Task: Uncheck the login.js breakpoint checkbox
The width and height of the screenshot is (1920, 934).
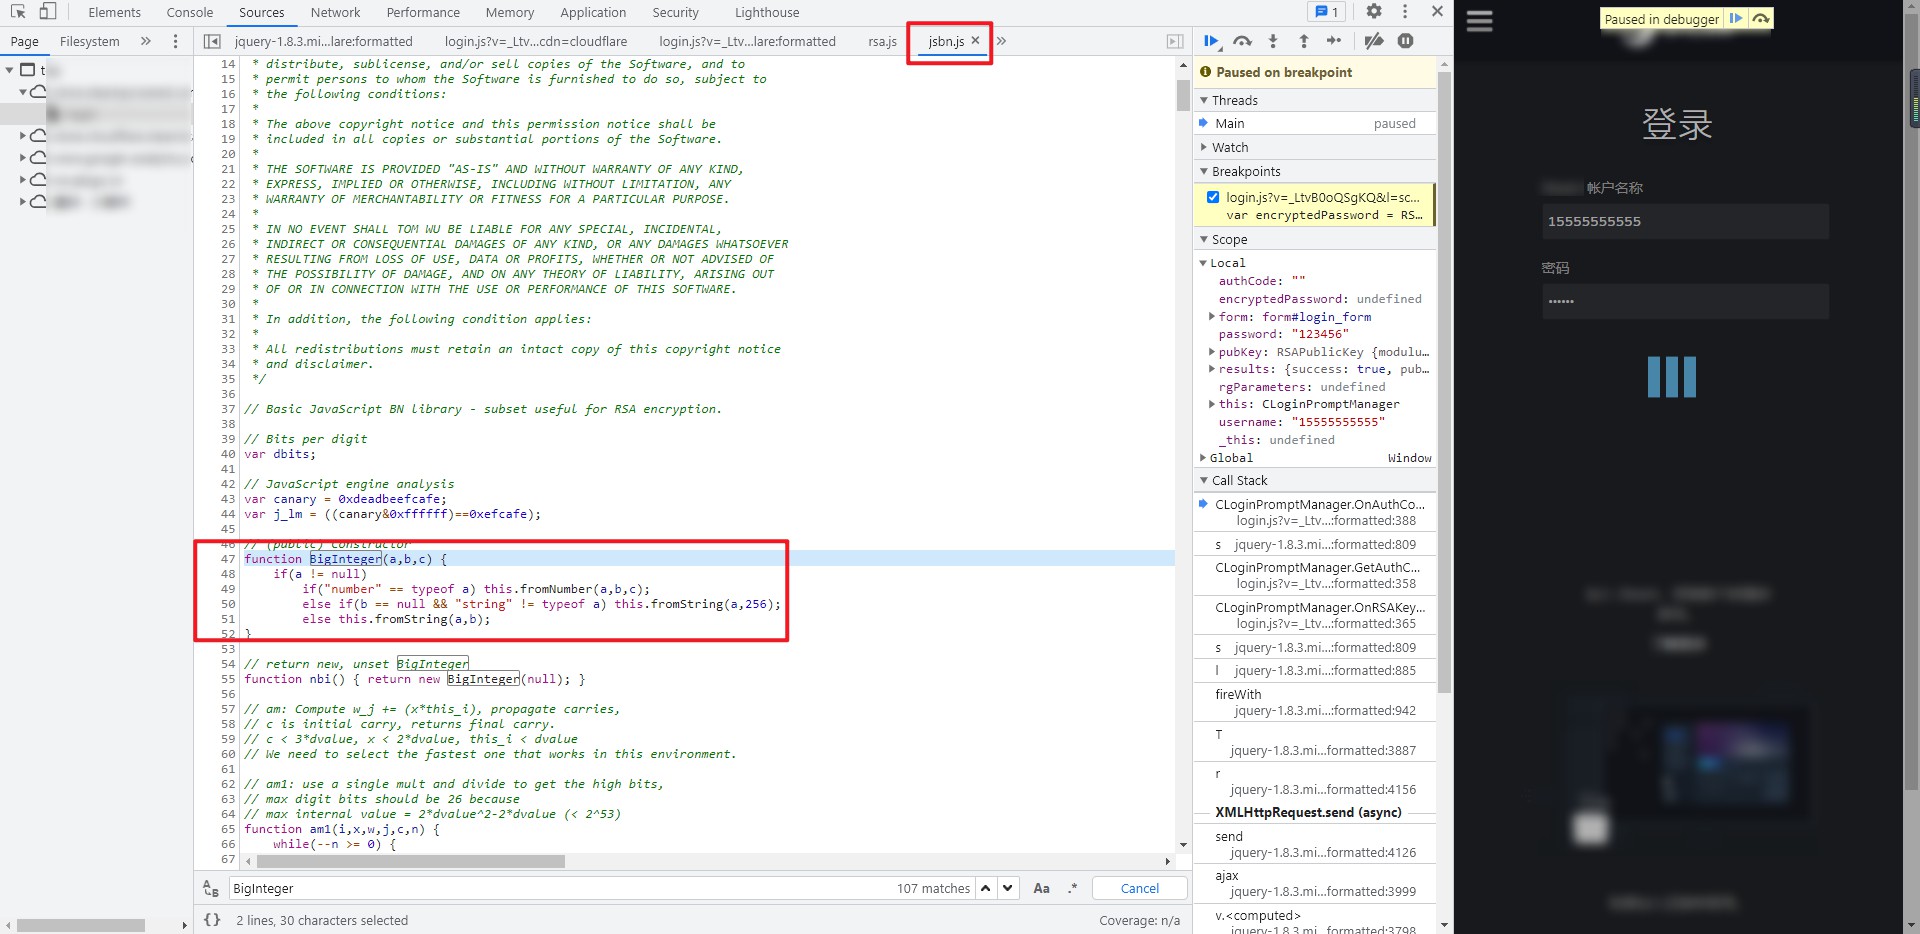Action: click(x=1213, y=197)
